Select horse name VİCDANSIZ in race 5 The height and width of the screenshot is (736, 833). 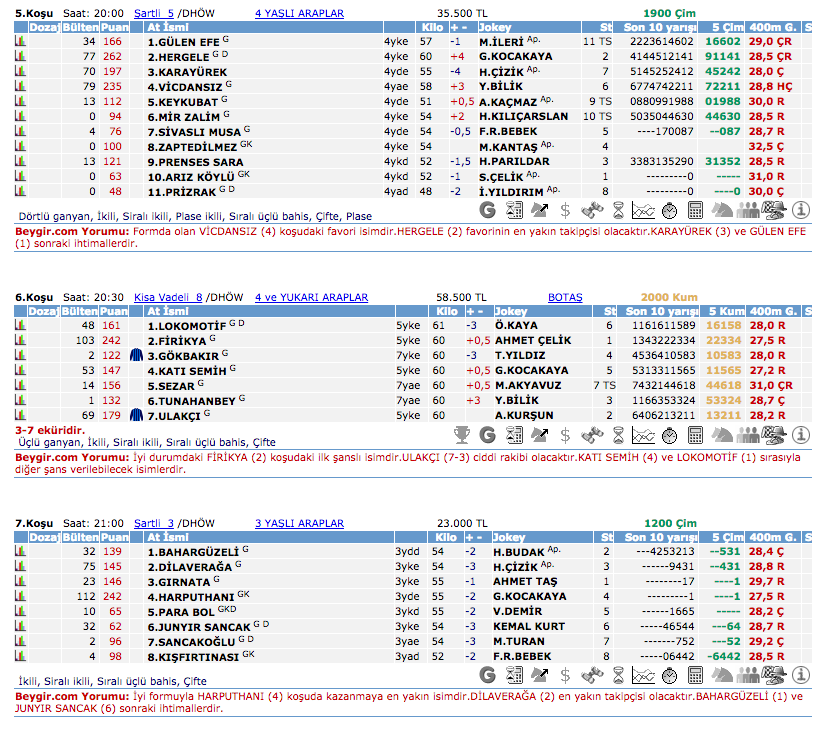[x=184, y=87]
